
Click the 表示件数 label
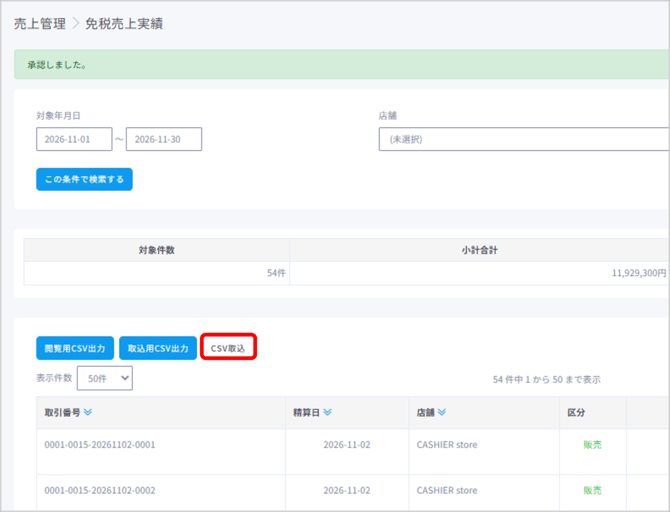click(54, 378)
